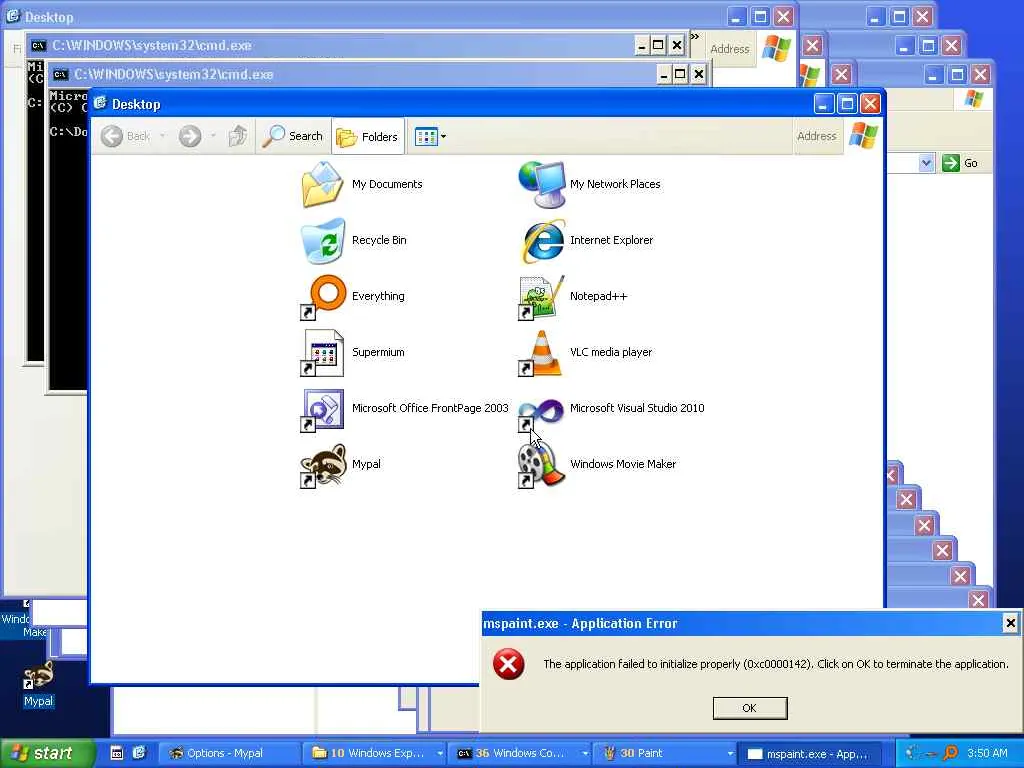Image resolution: width=1024 pixels, height=768 pixels.
Task: Select the My Network Places icon
Action: point(541,184)
